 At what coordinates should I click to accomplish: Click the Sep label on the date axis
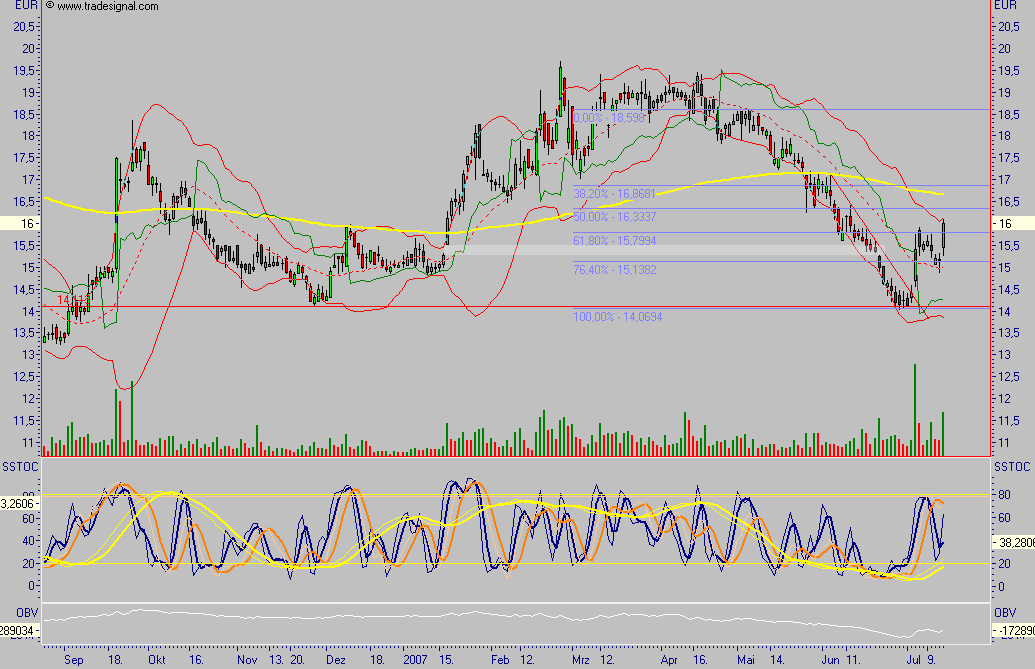(x=71, y=660)
